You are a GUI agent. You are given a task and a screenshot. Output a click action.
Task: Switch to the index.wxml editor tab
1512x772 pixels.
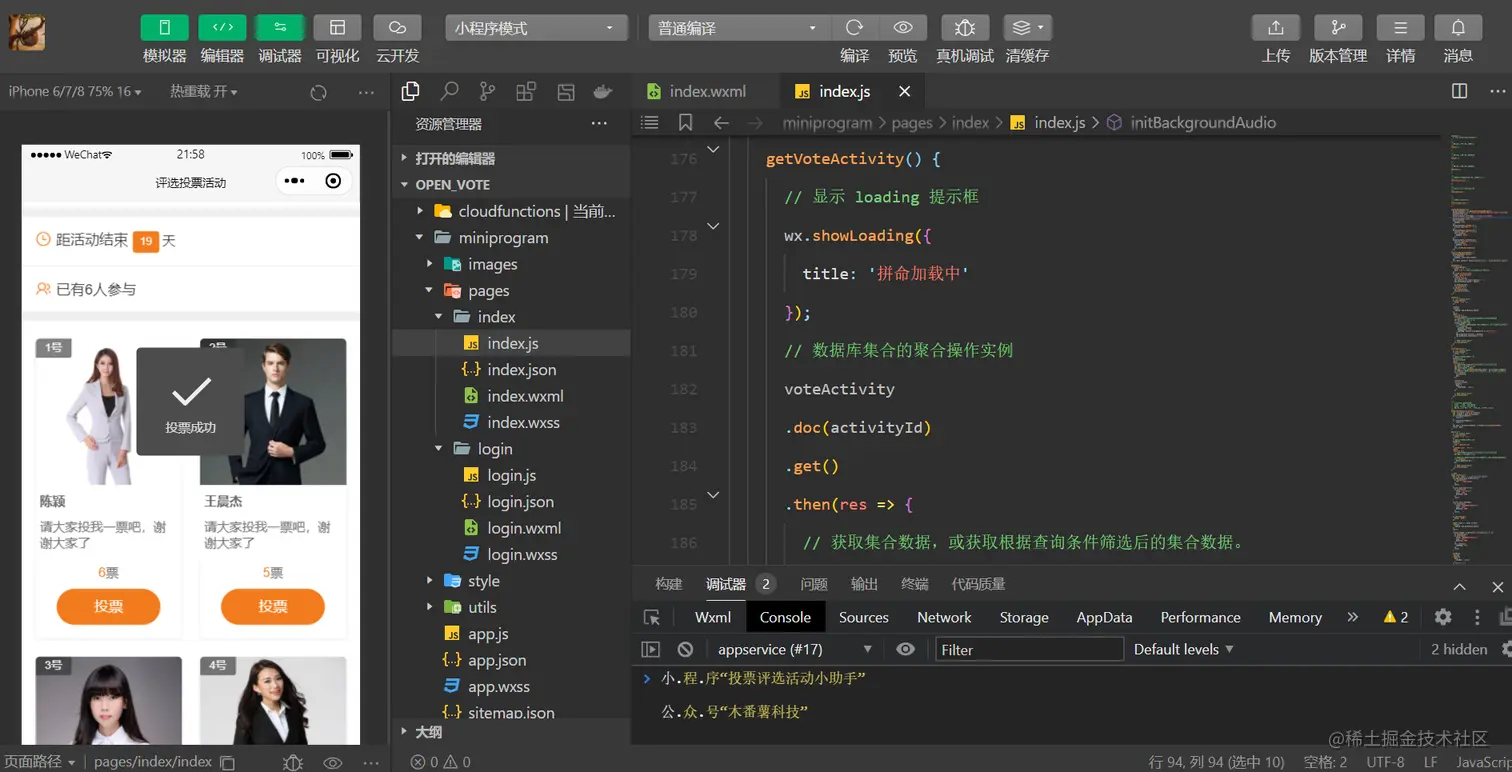pos(707,91)
